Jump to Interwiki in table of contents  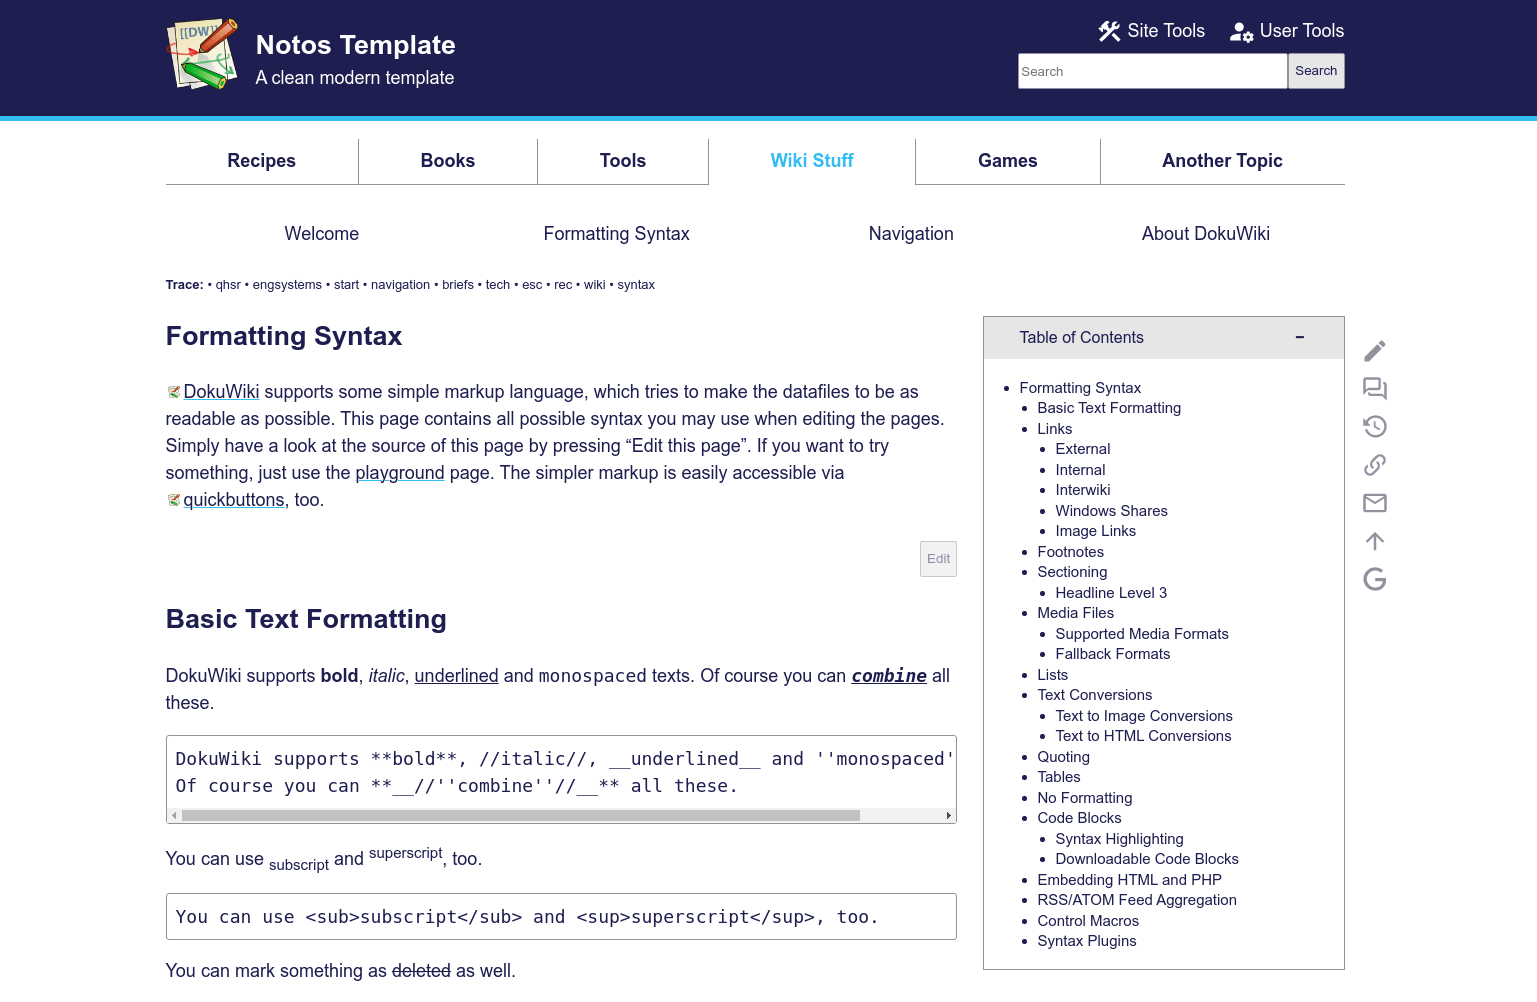tap(1083, 490)
